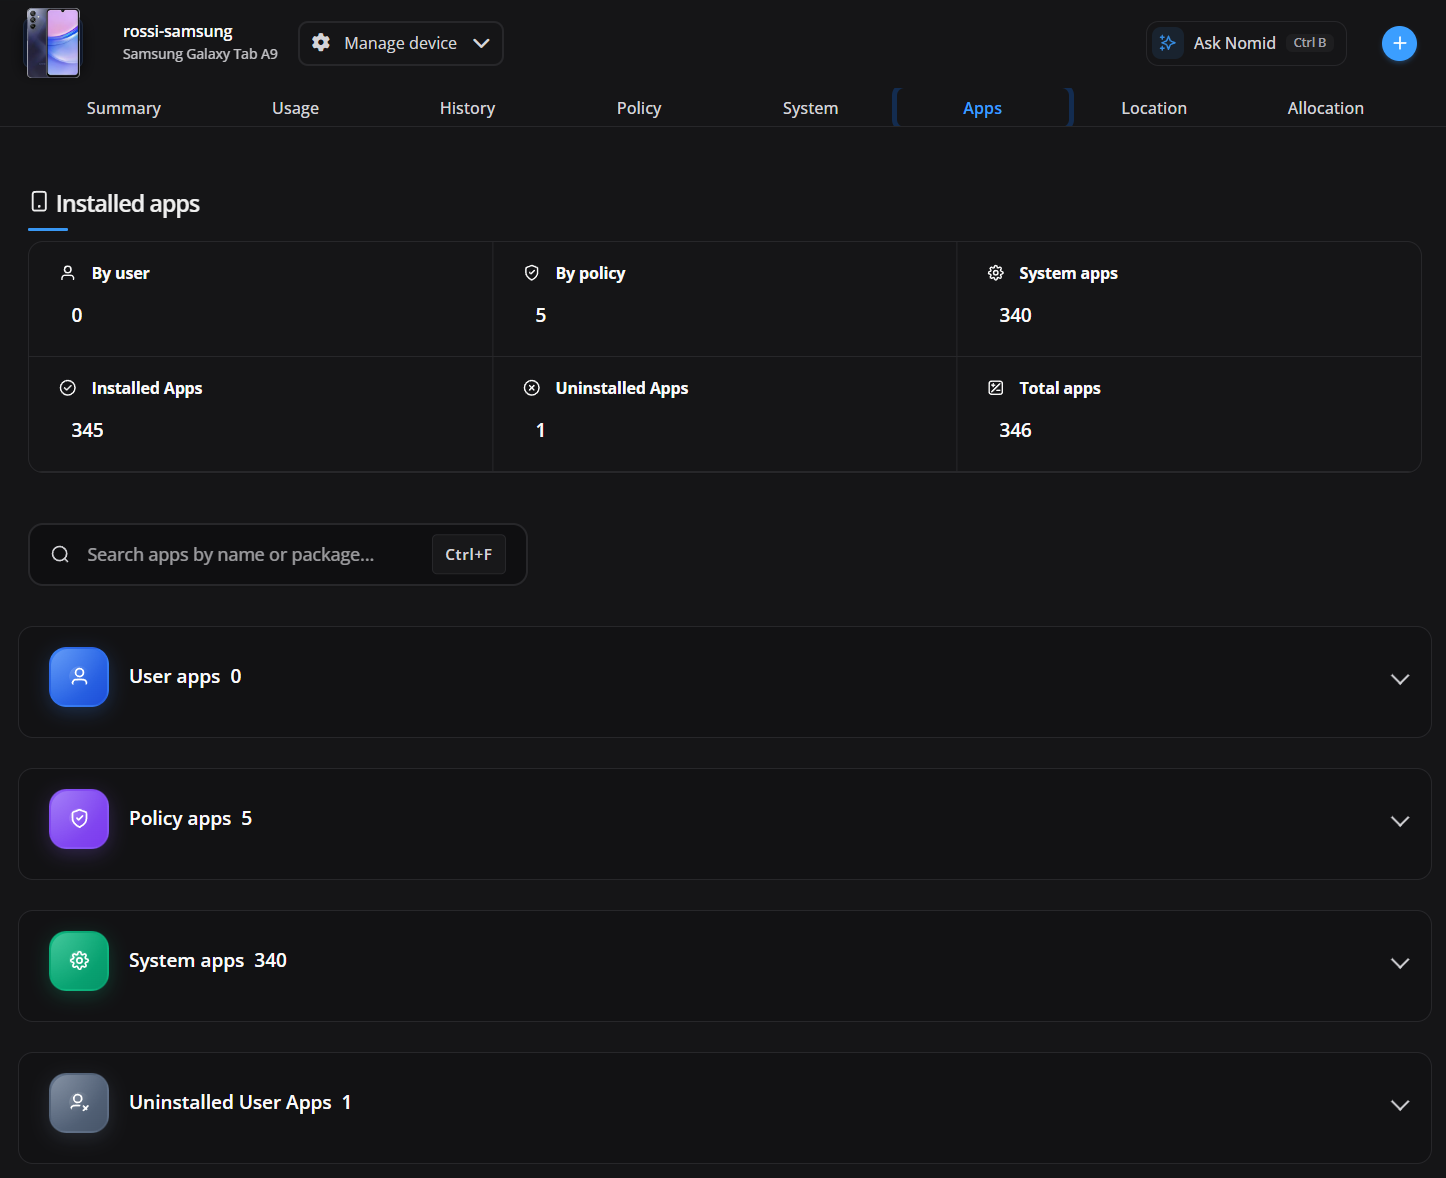Click the Total apps count 346
1446x1178 pixels.
[1015, 430]
